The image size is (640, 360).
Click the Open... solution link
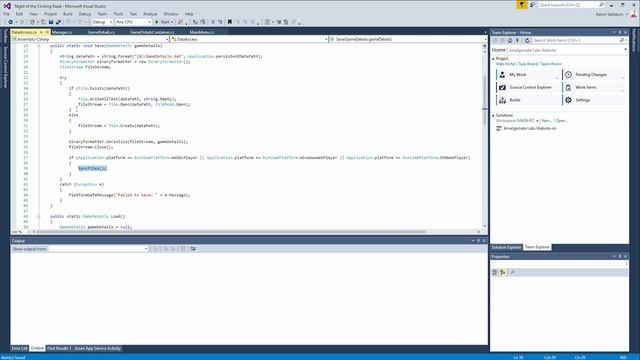point(562,121)
